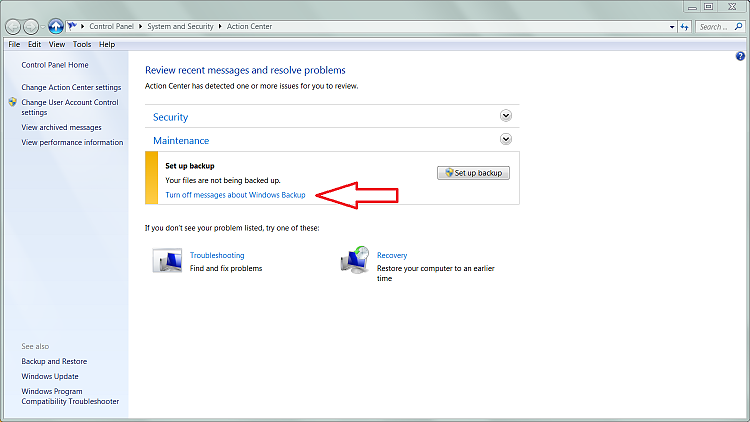Click Control Panel in the breadcrumb

click(111, 26)
